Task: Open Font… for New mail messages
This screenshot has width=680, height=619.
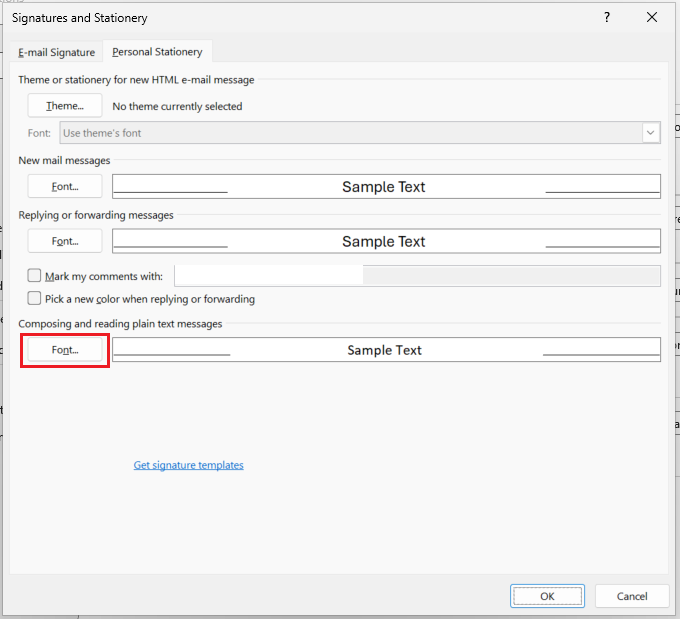Action: click(65, 187)
